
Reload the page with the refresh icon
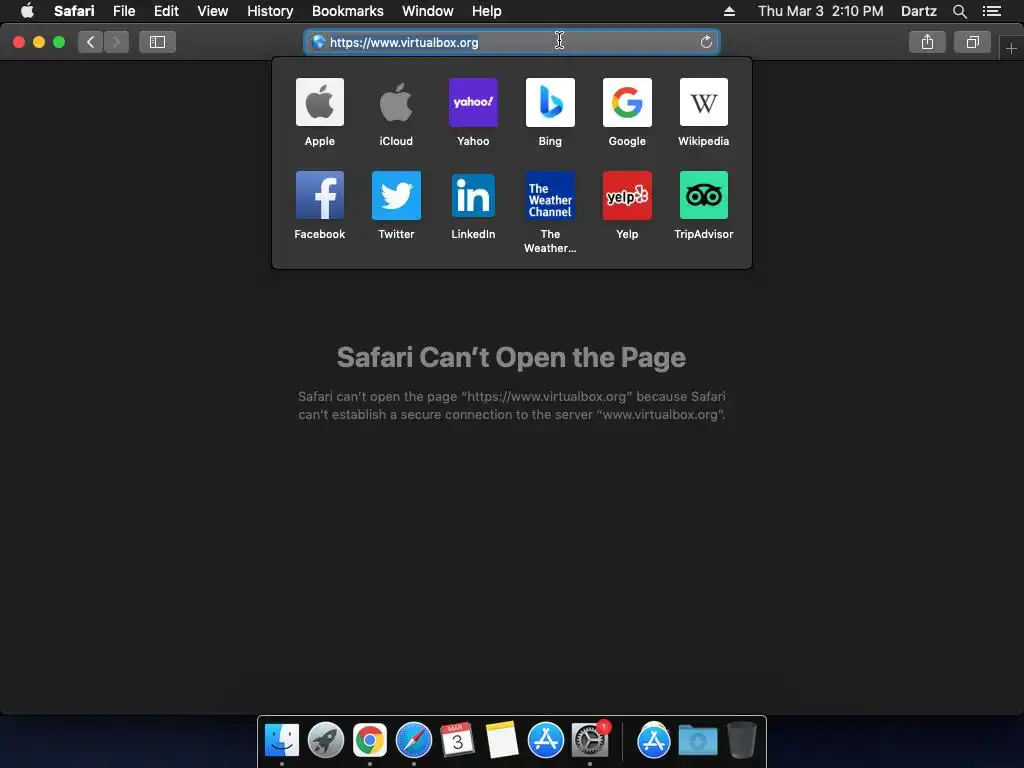pos(706,42)
